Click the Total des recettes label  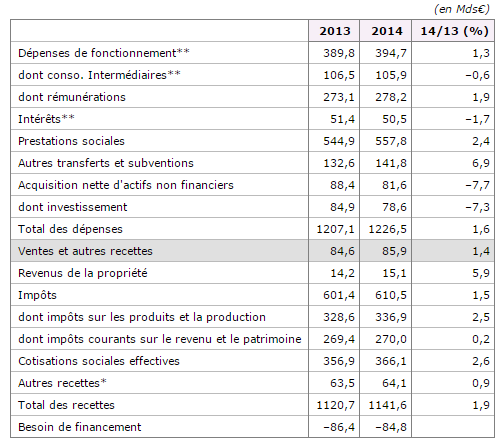[x=66, y=405]
